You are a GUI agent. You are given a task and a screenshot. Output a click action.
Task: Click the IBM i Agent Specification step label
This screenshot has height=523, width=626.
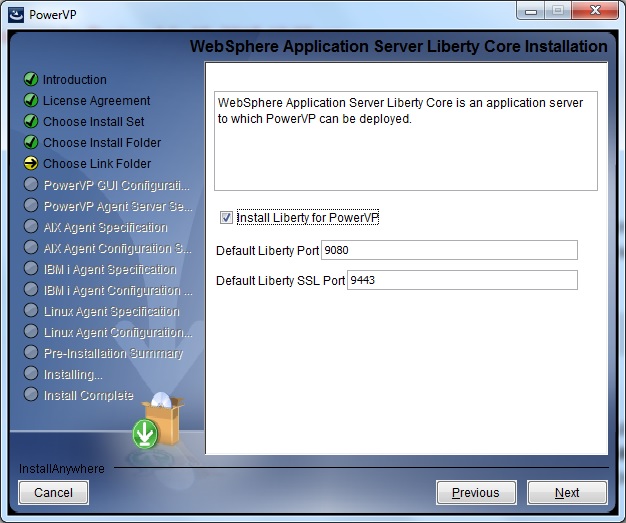[x=110, y=269]
